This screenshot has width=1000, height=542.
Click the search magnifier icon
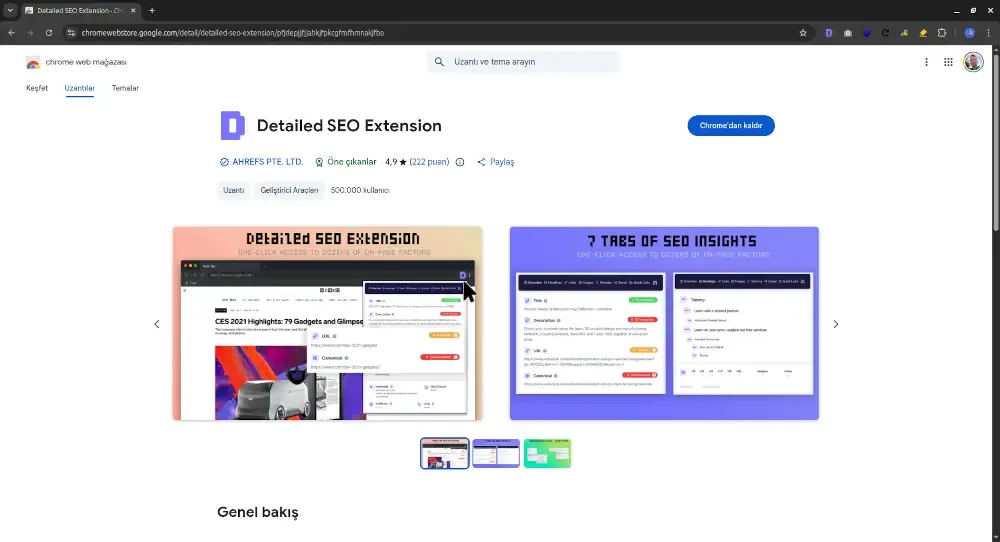[439, 62]
